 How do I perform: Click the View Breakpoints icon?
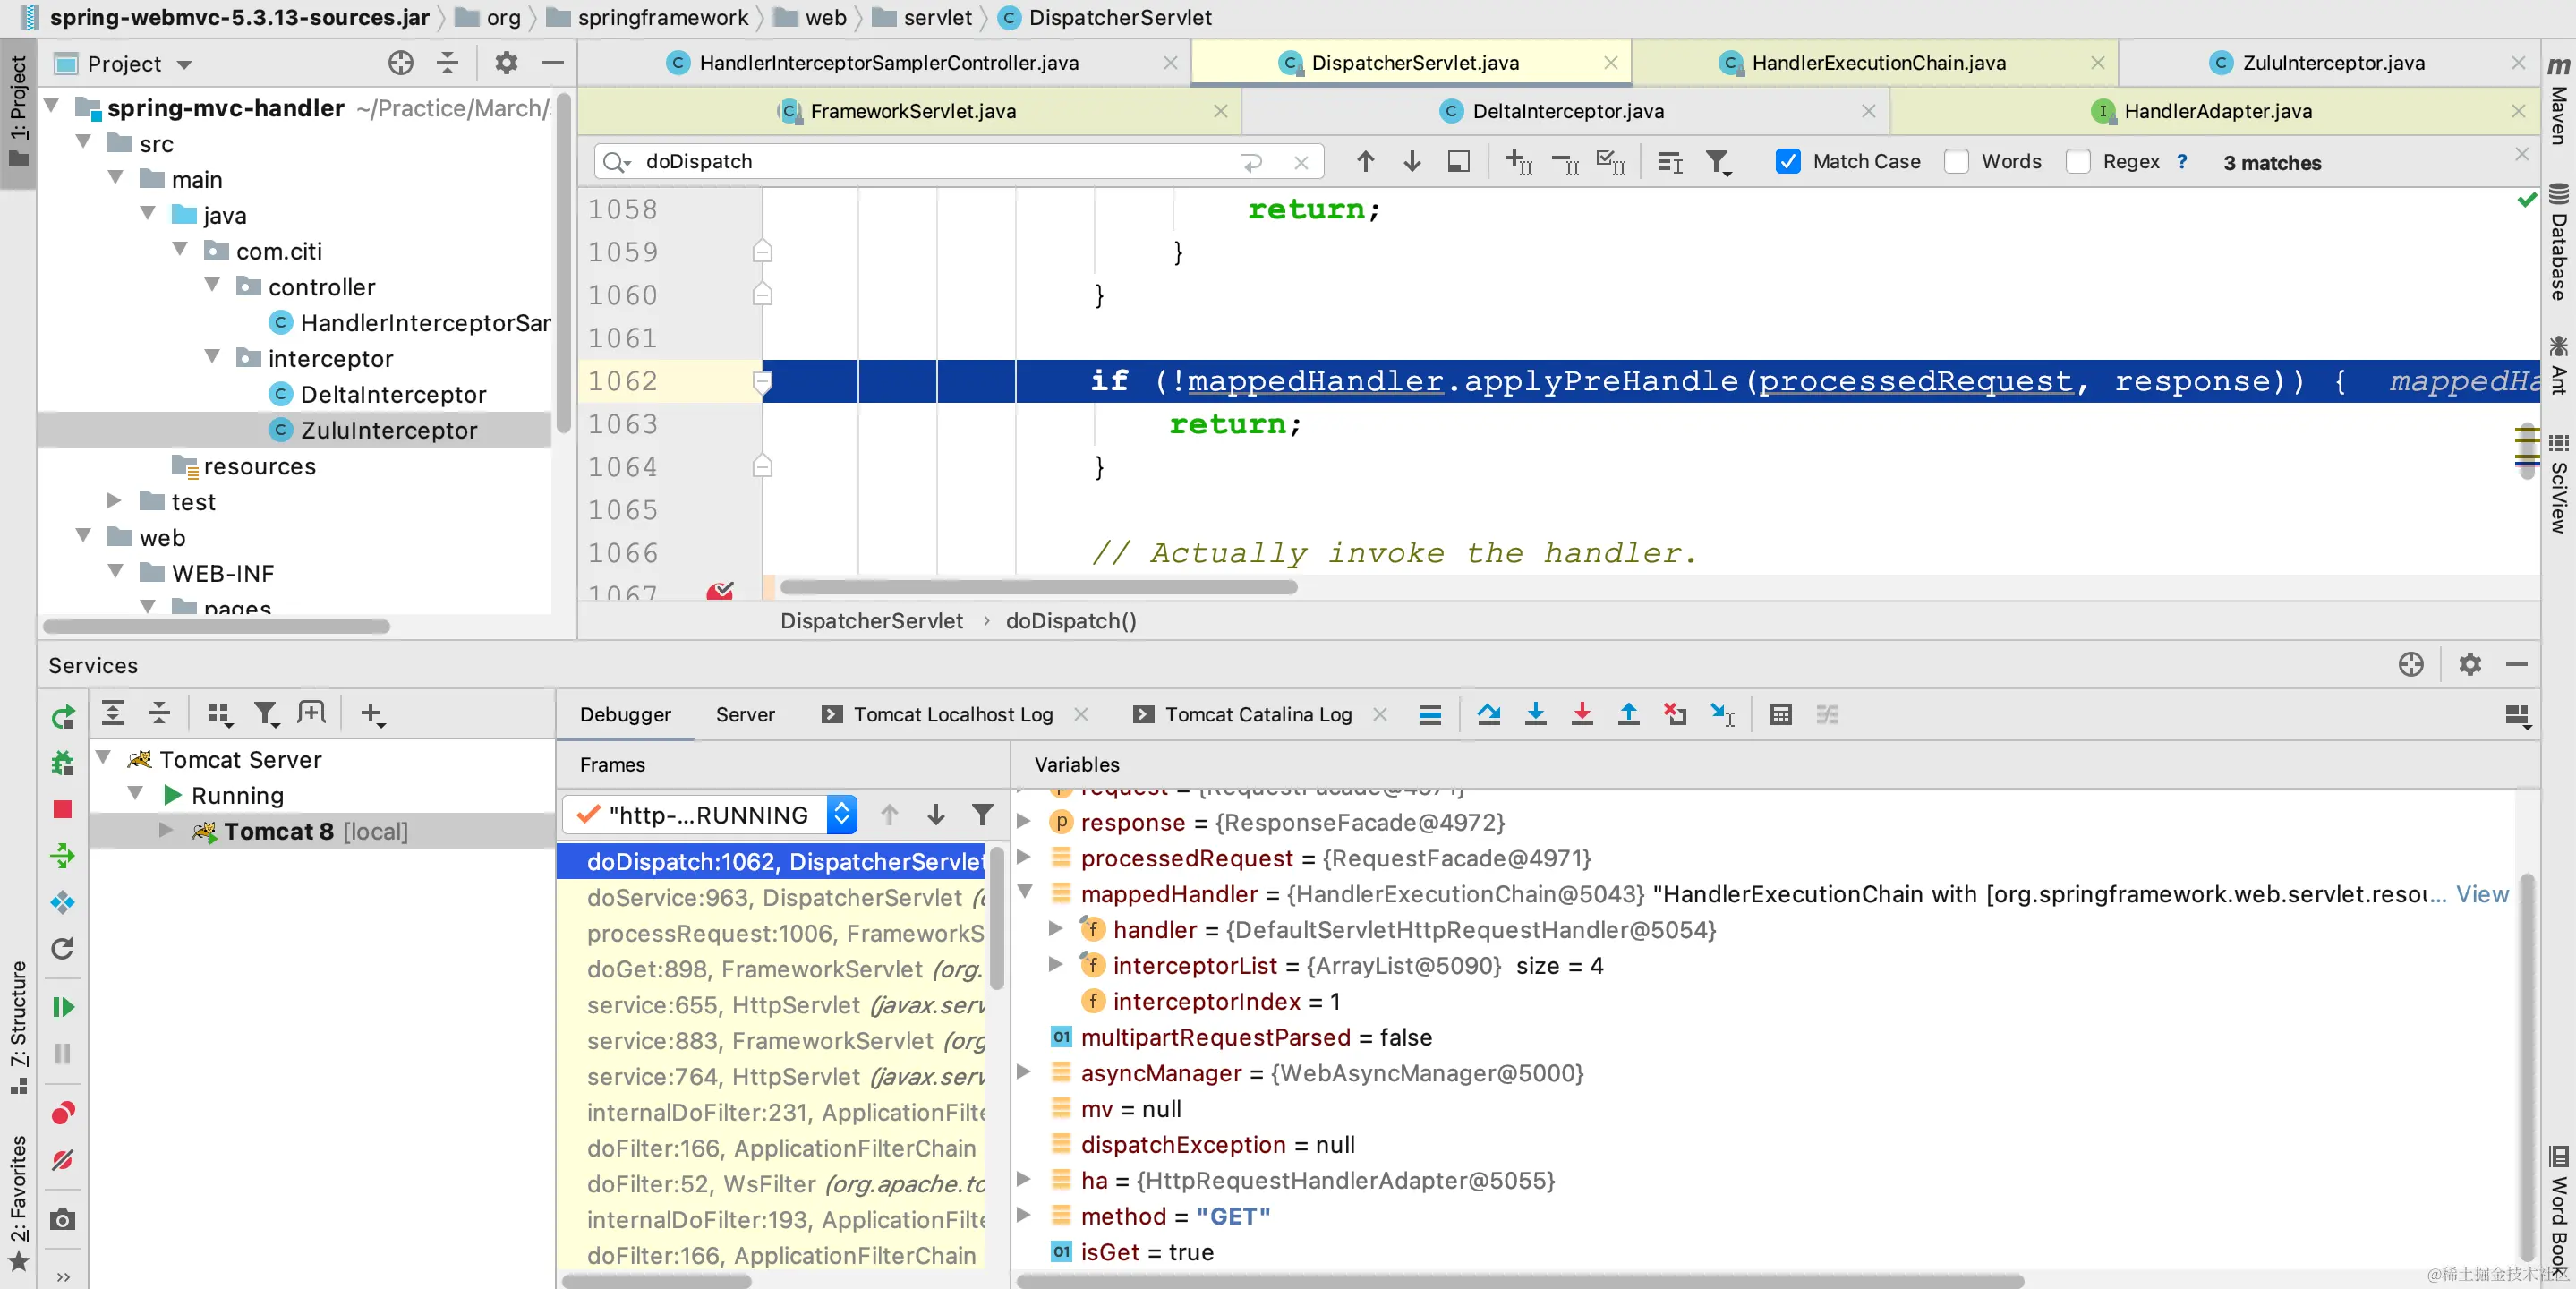(62, 1113)
